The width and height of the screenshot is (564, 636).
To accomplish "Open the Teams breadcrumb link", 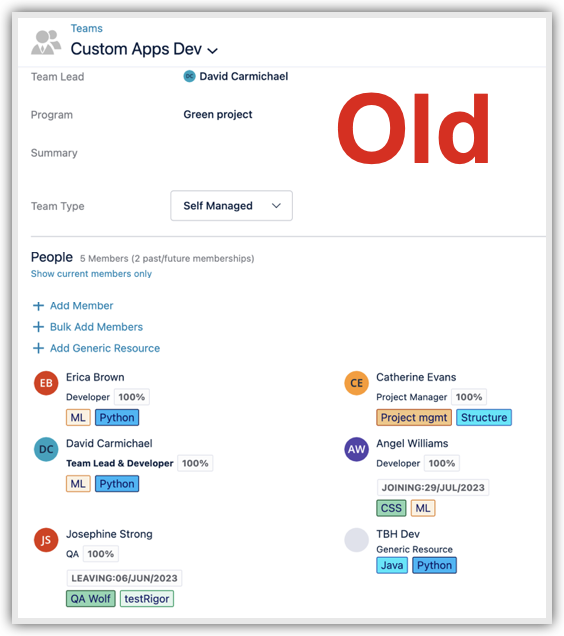I will pyautogui.click(x=86, y=28).
